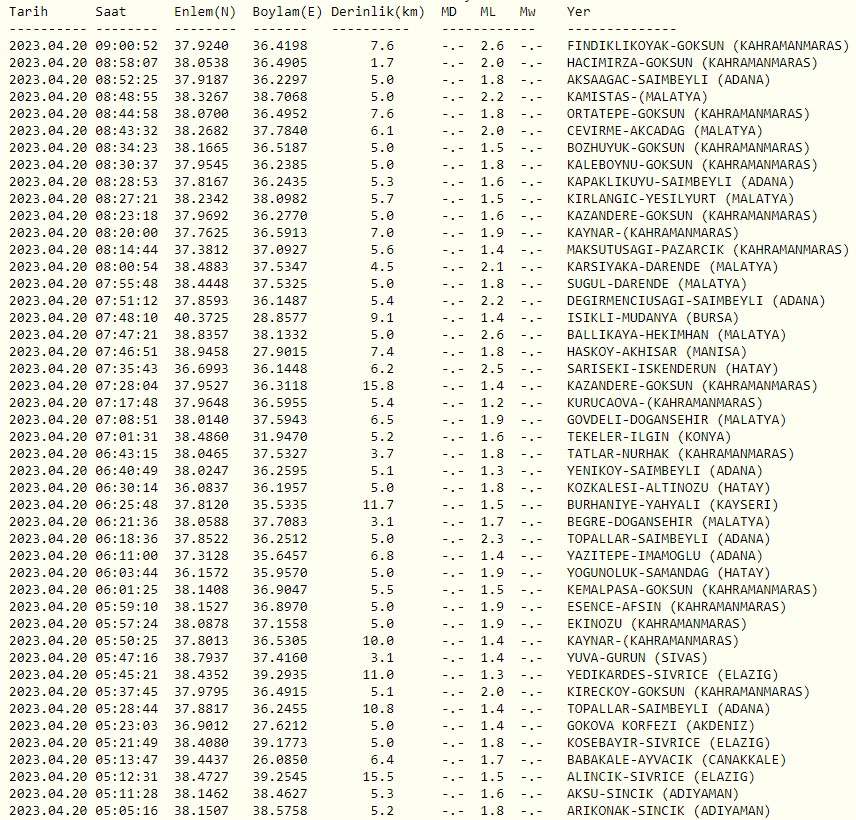Click depth value 15.8
The image size is (856, 820).
click(378, 385)
